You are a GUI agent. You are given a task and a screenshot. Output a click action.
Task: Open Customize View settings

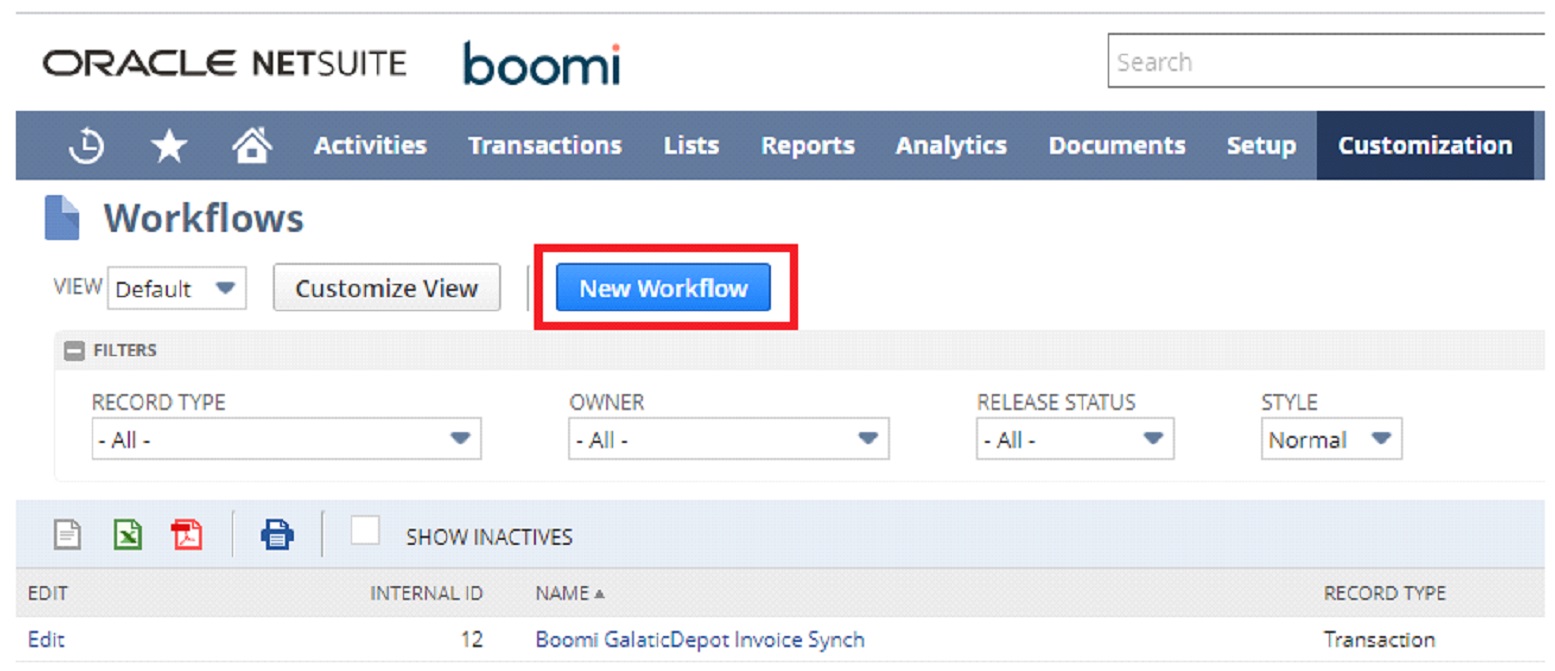coord(386,287)
